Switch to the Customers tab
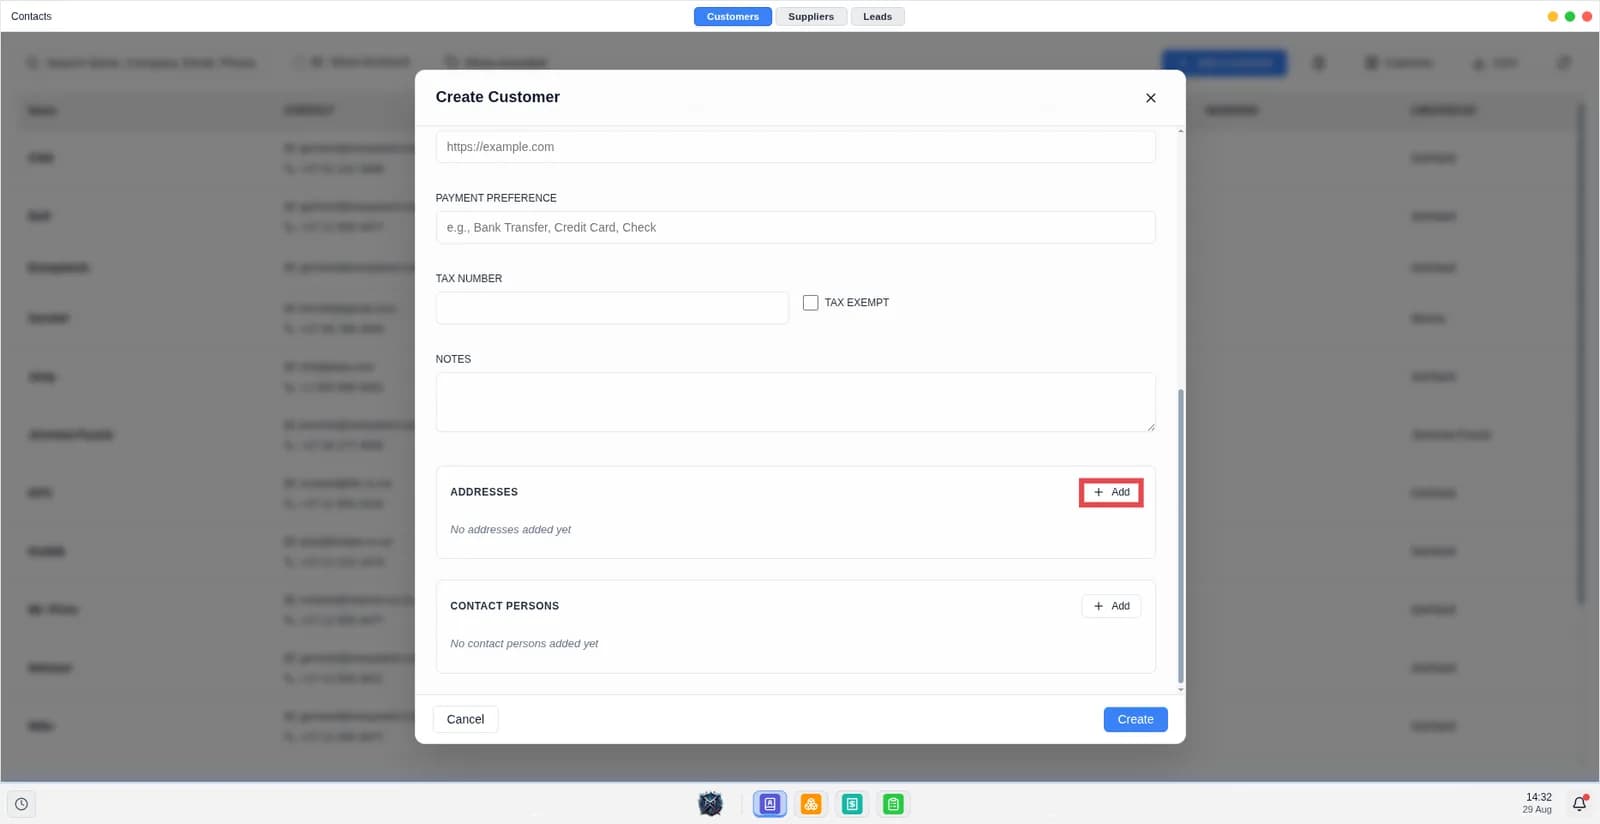Screen dimensions: 1600x824 click(732, 17)
